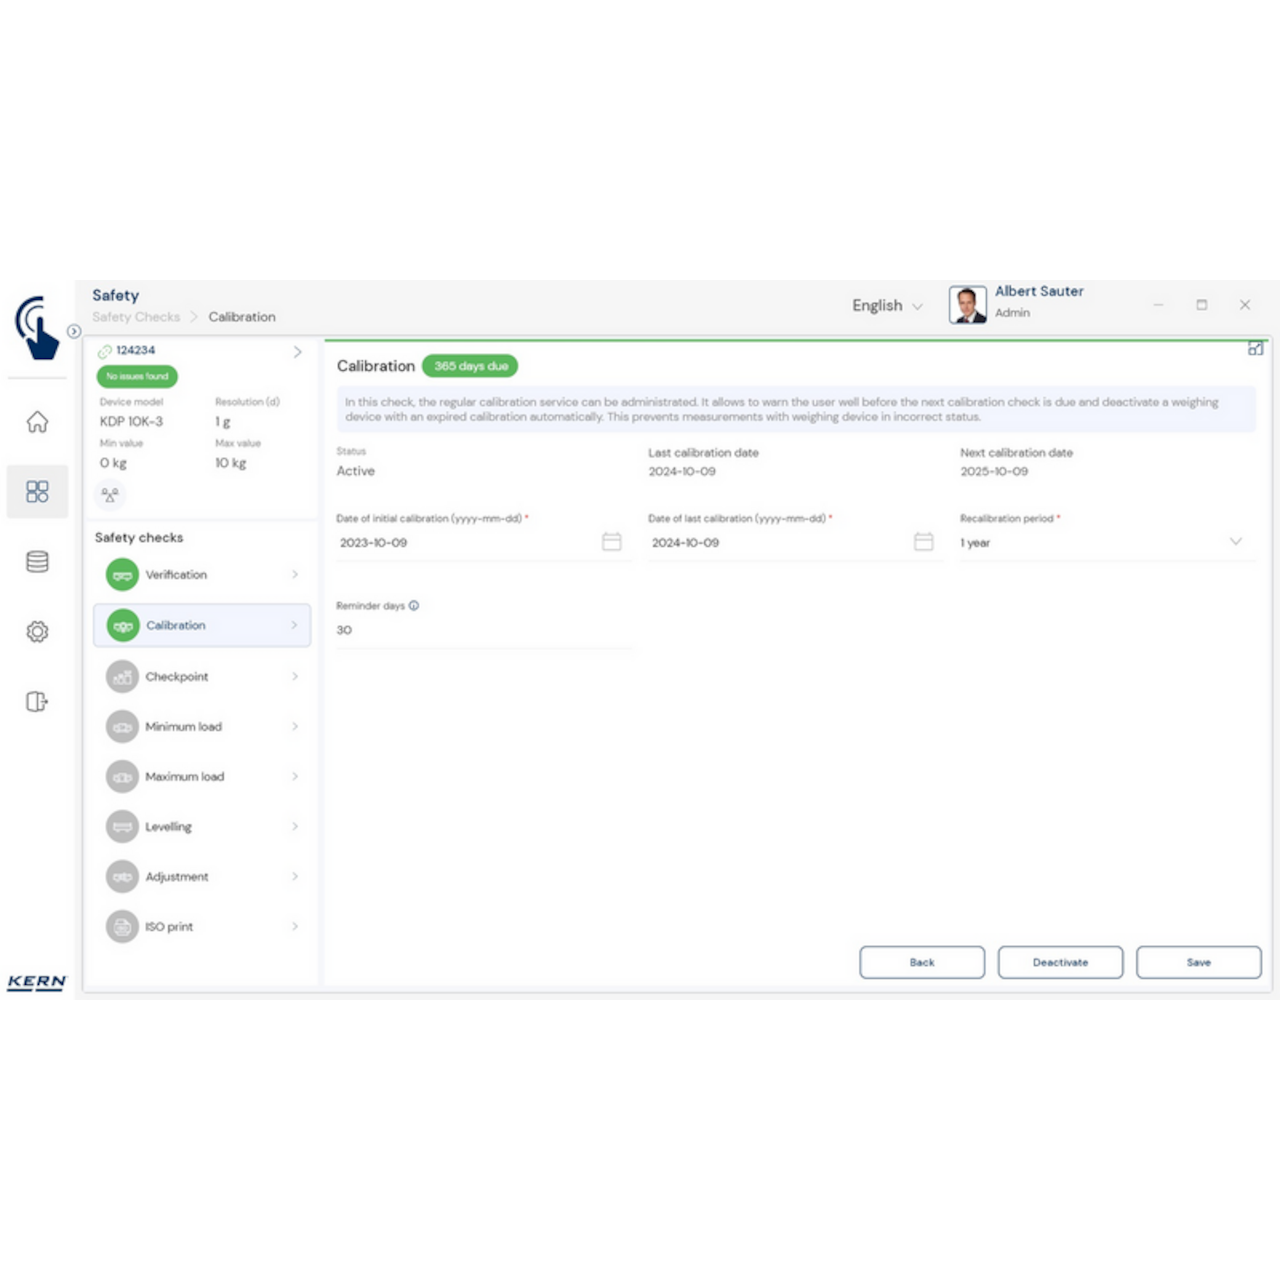Image resolution: width=1280 pixels, height=1280 pixels.
Task: Open the Recalibration period dropdown
Action: 1236,541
